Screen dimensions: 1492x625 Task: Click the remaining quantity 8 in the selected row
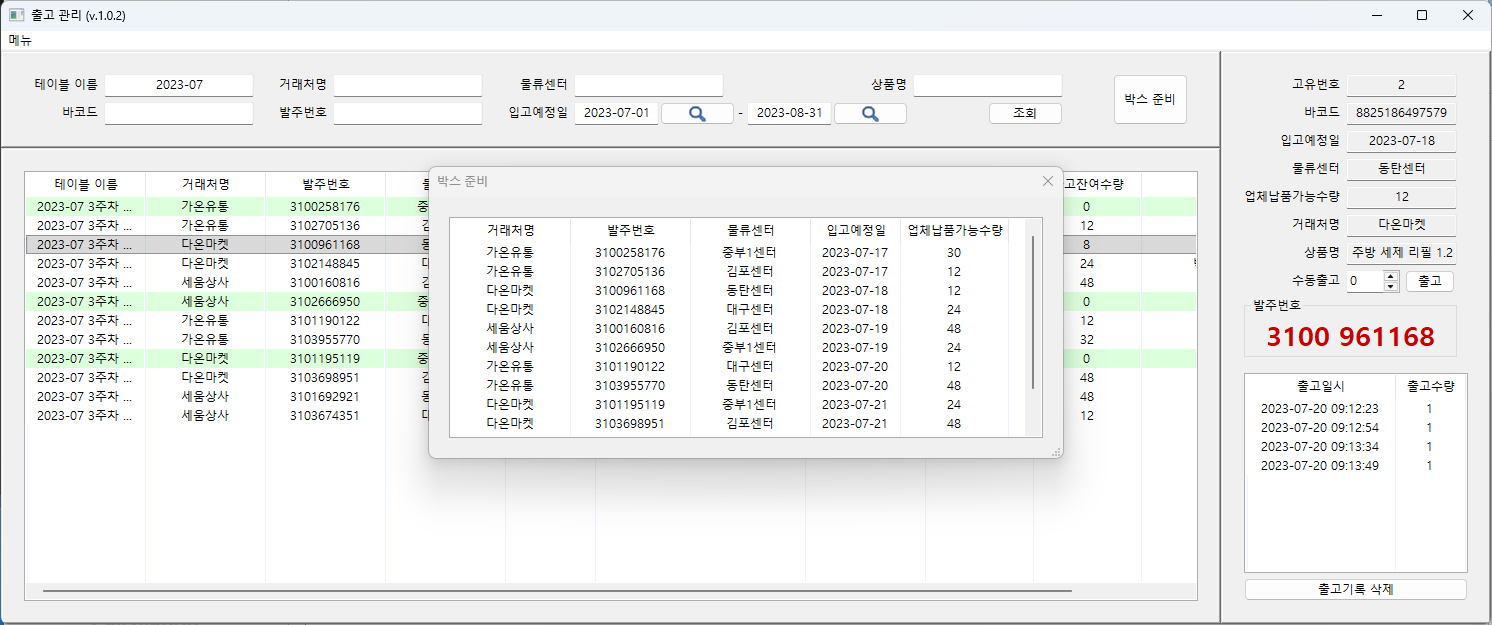[1087, 244]
